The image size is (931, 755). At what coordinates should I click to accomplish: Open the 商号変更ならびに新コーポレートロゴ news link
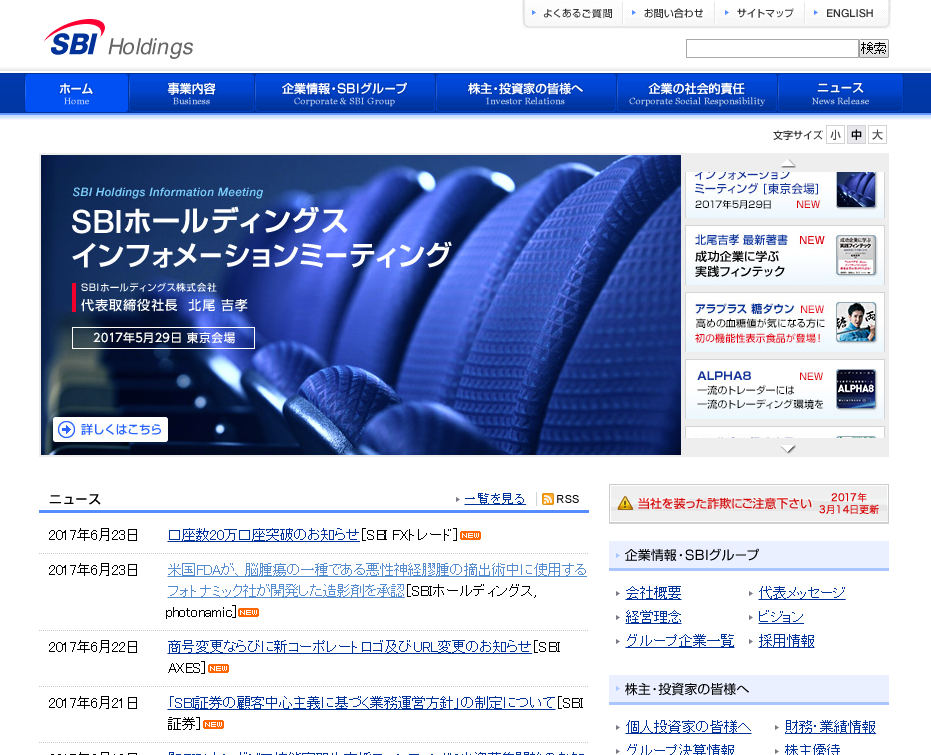(x=349, y=646)
